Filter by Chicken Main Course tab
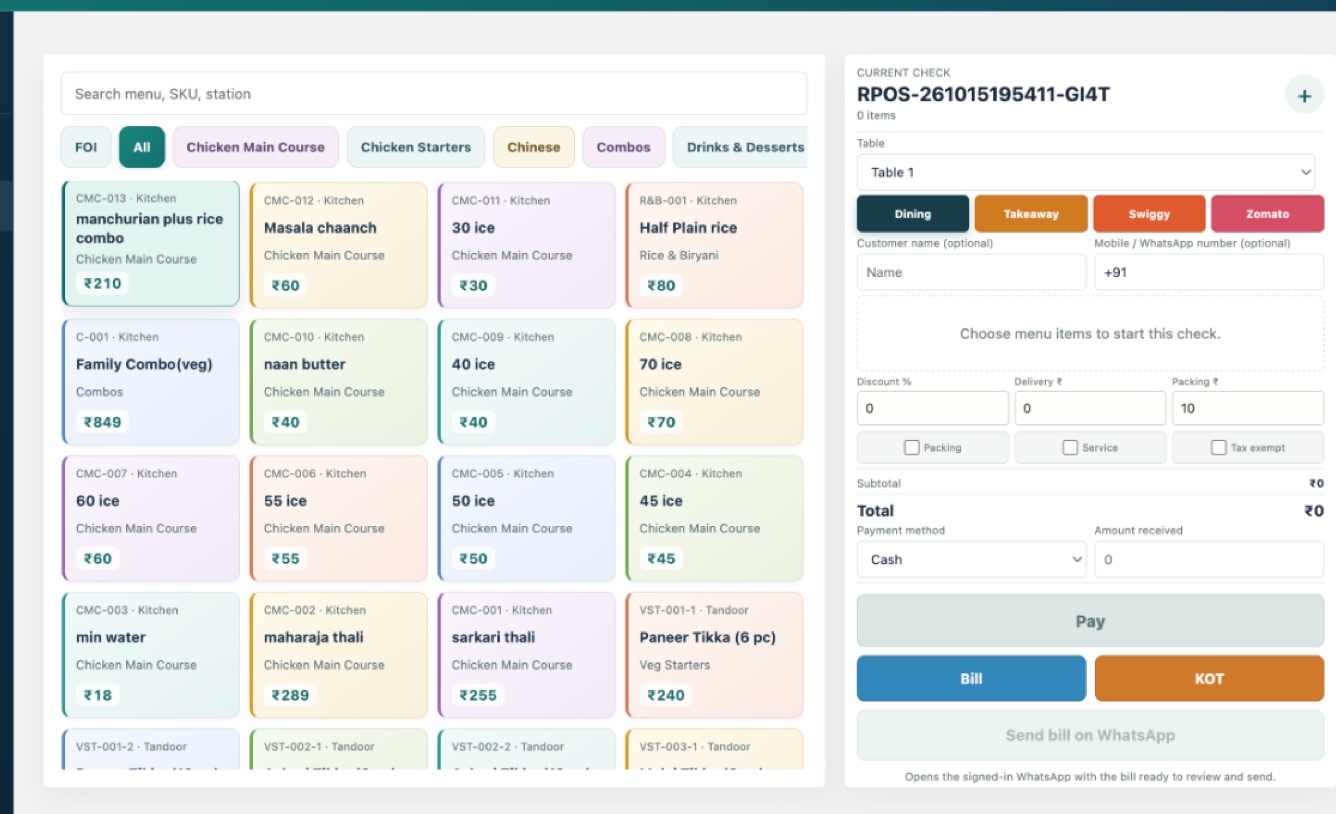Image resolution: width=1336 pixels, height=814 pixels. point(256,147)
